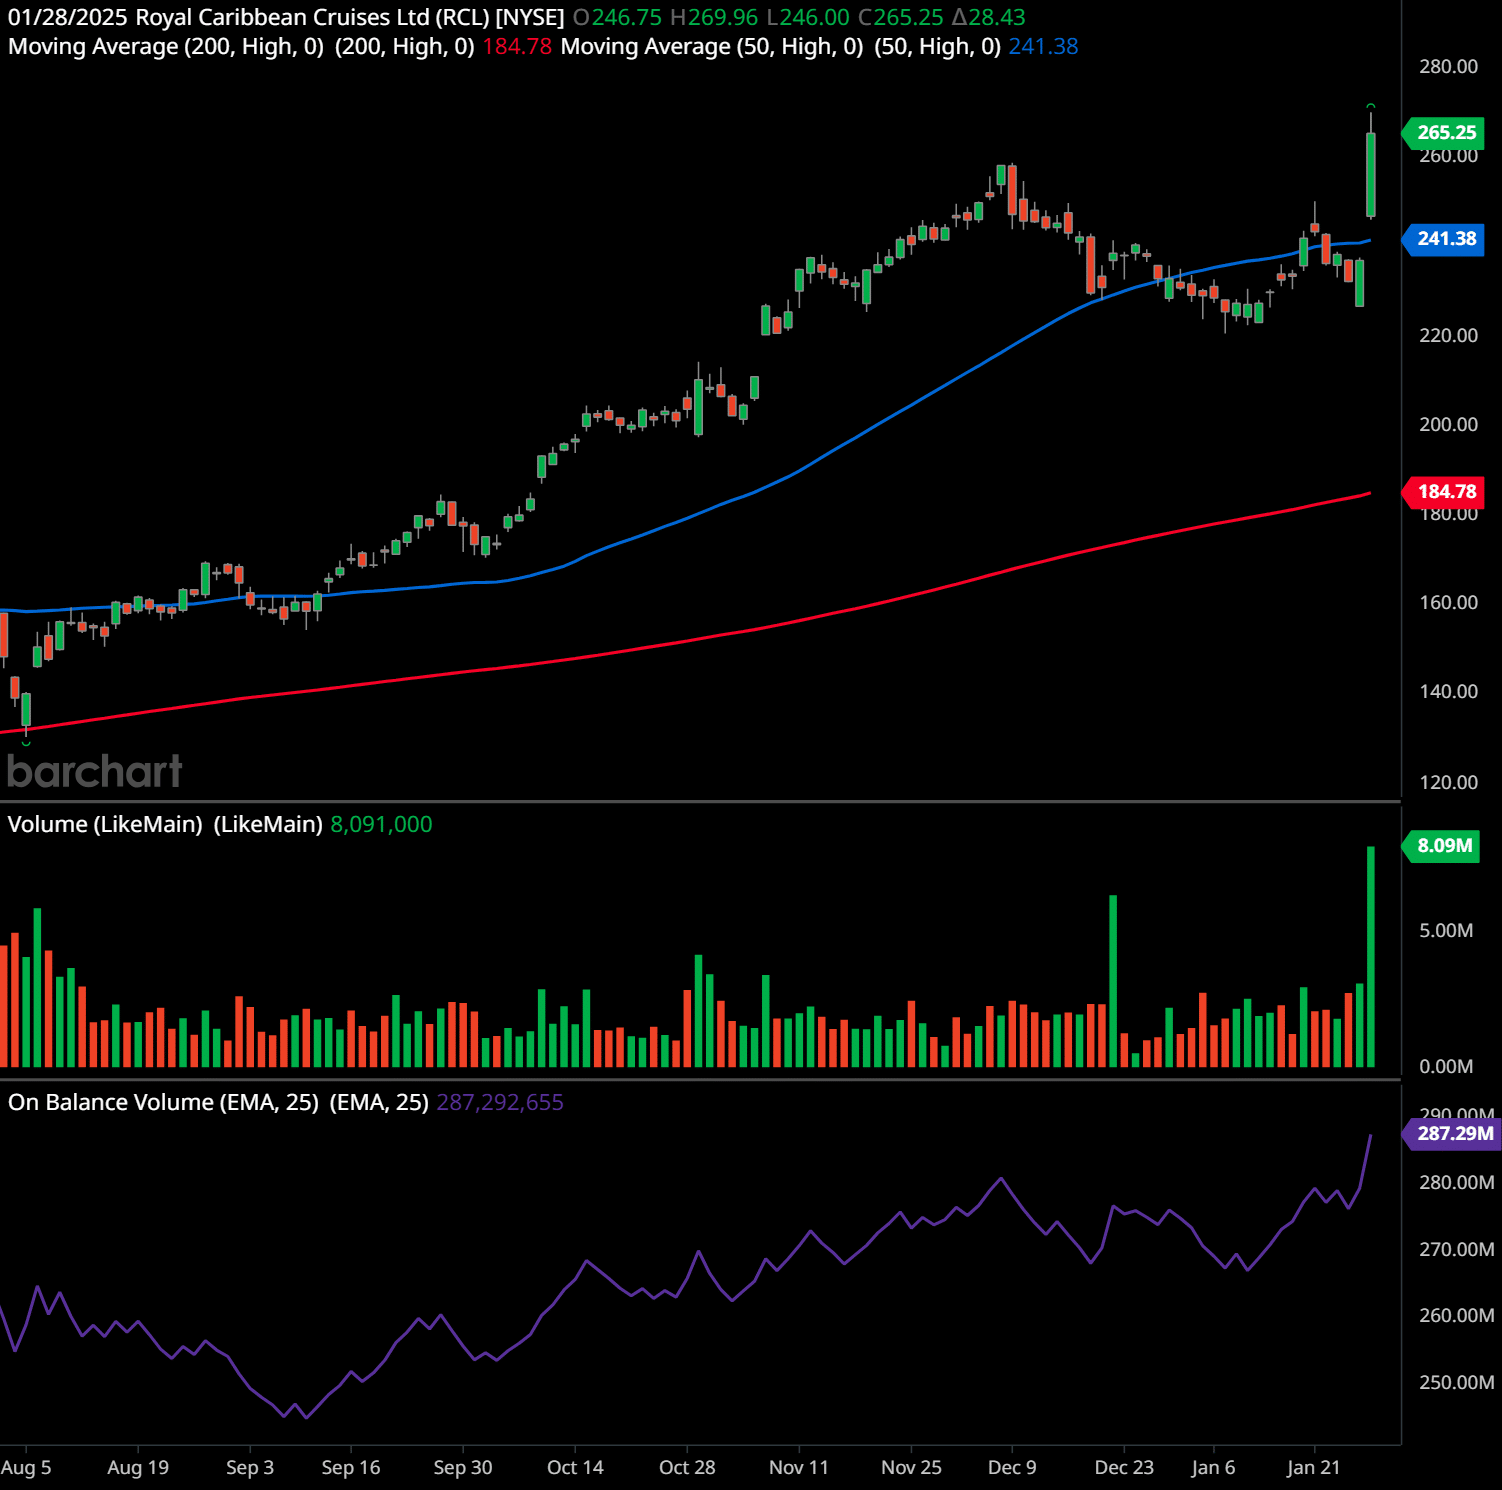Click the Nov 25 date axis label
The width and height of the screenshot is (1502, 1490).
coord(911,1468)
